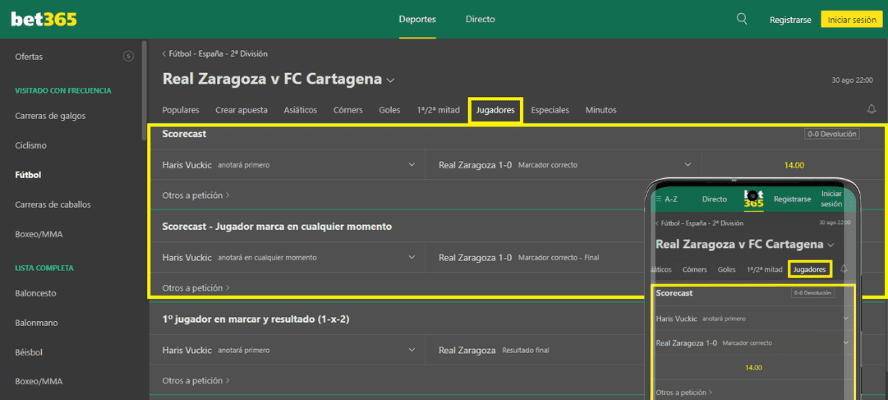Click the desktop Registrarse link

pos(791,20)
